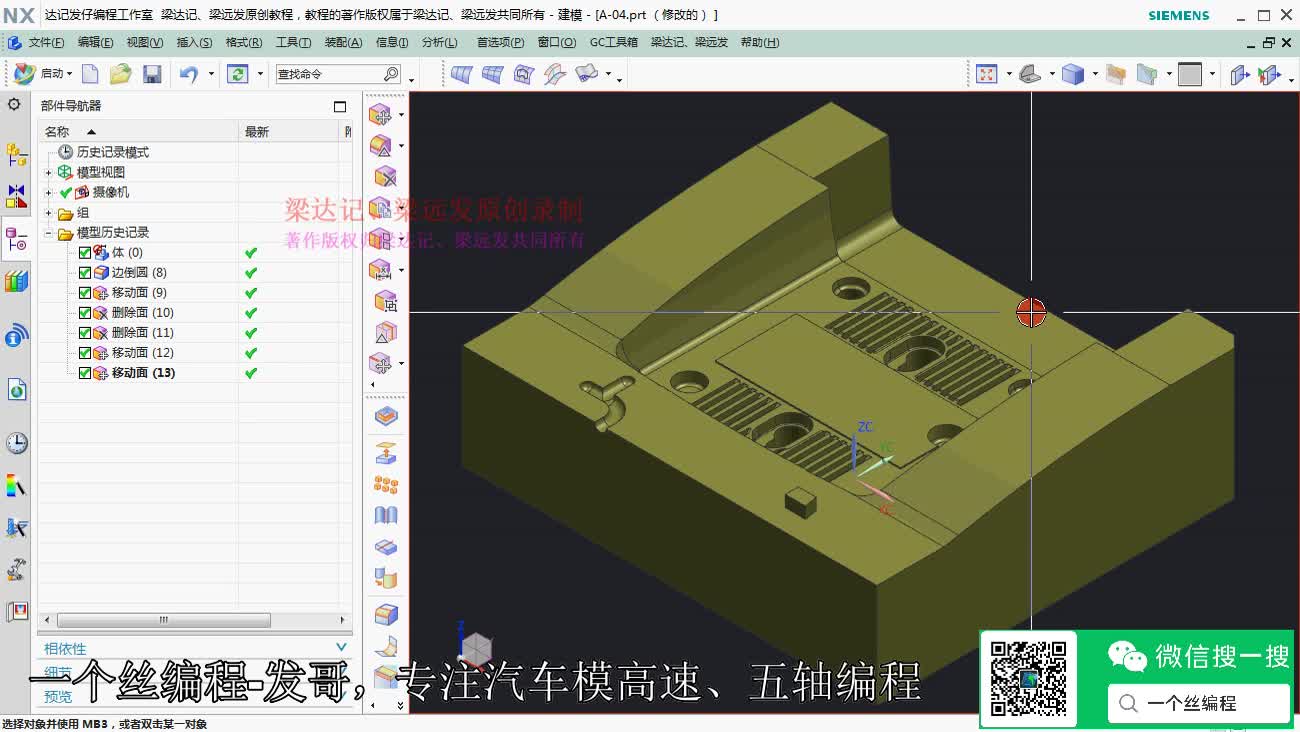Screen dimensions: 1300x732
Task: Open the 启动 start menu icon
Action: pyautogui.click(x=24, y=73)
